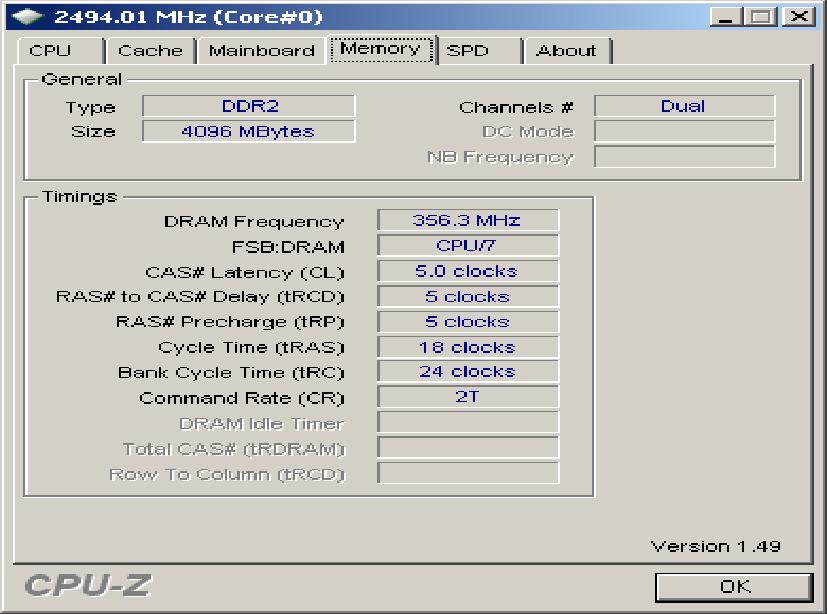Click the 4096 MBytes size field
The image size is (827, 614).
tap(249, 131)
